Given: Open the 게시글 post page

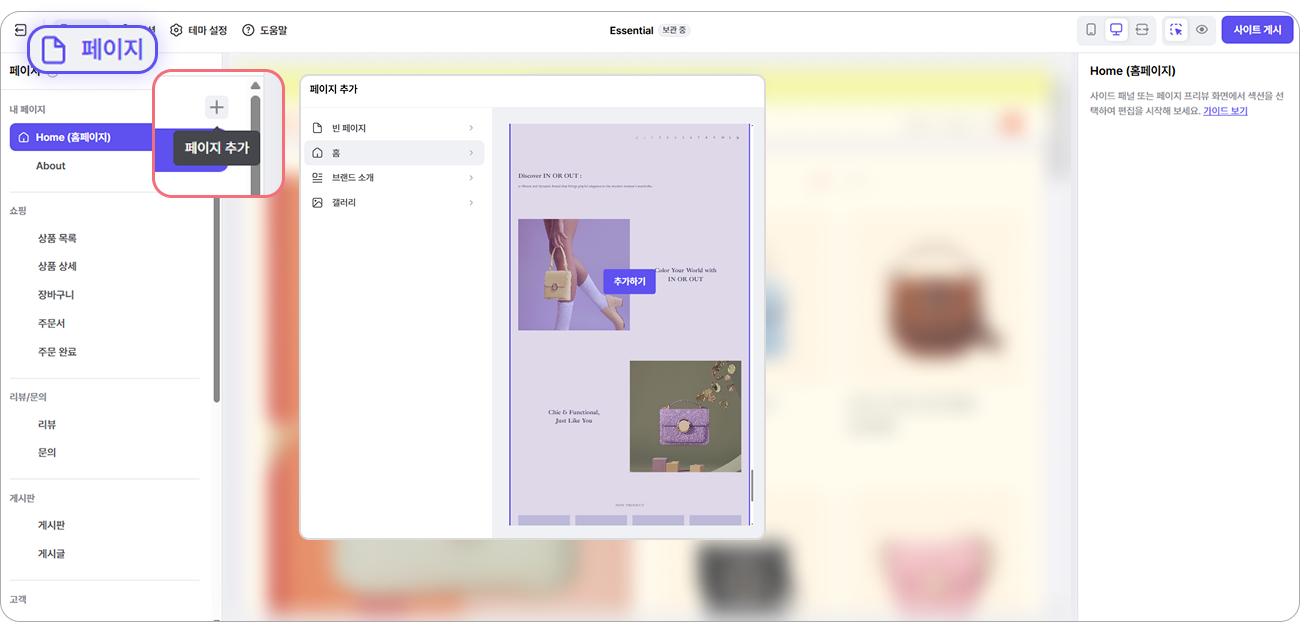Looking at the screenshot, I should tap(52, 553).
